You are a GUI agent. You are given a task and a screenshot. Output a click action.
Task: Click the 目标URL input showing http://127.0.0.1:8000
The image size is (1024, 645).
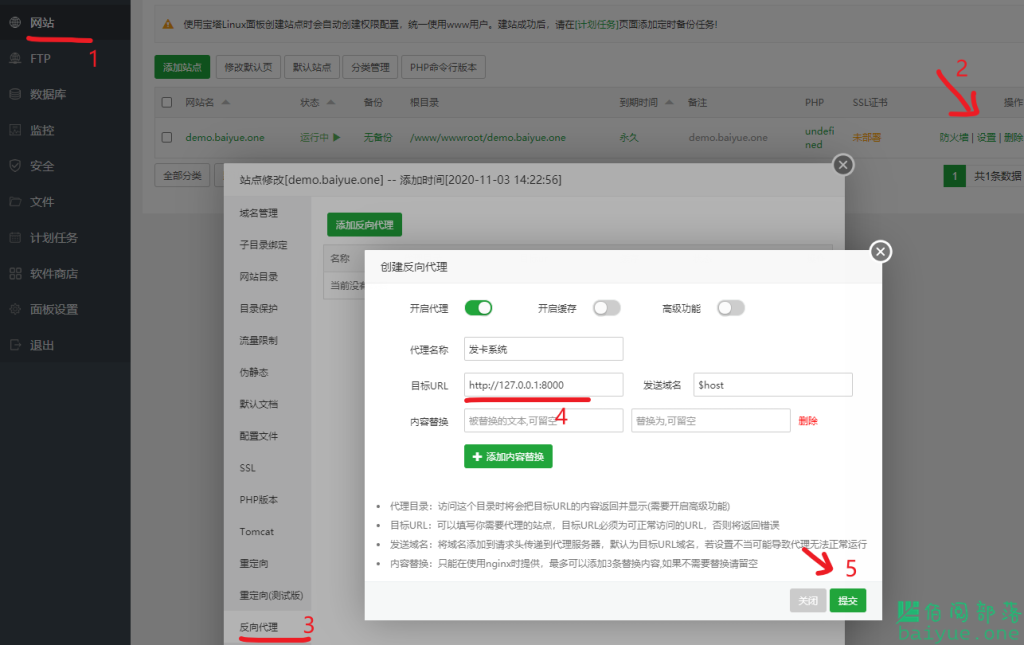[x=543, y=384]
